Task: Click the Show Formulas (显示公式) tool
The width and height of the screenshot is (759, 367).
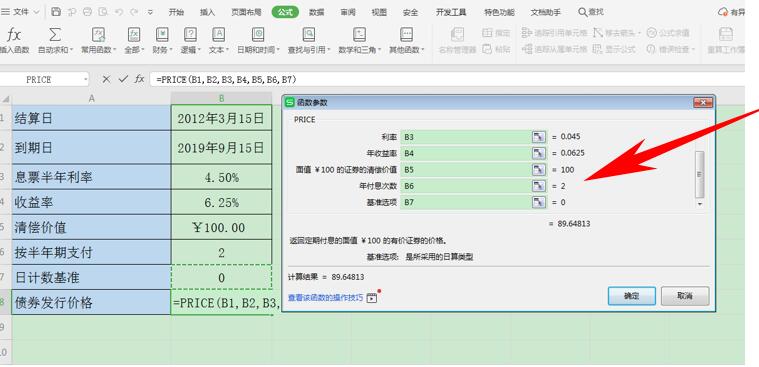Action: tap(614, 49)
